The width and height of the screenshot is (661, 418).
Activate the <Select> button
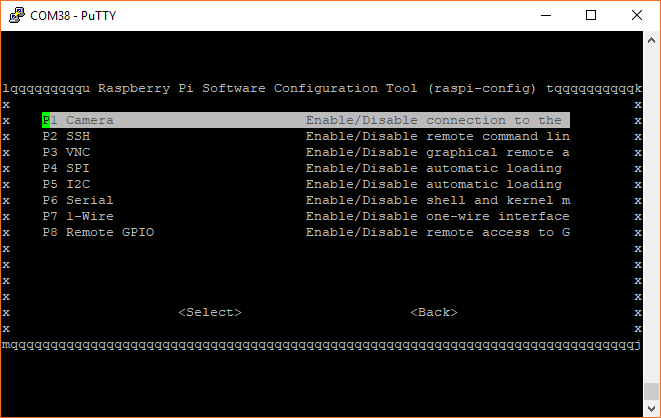pos(210,312)
